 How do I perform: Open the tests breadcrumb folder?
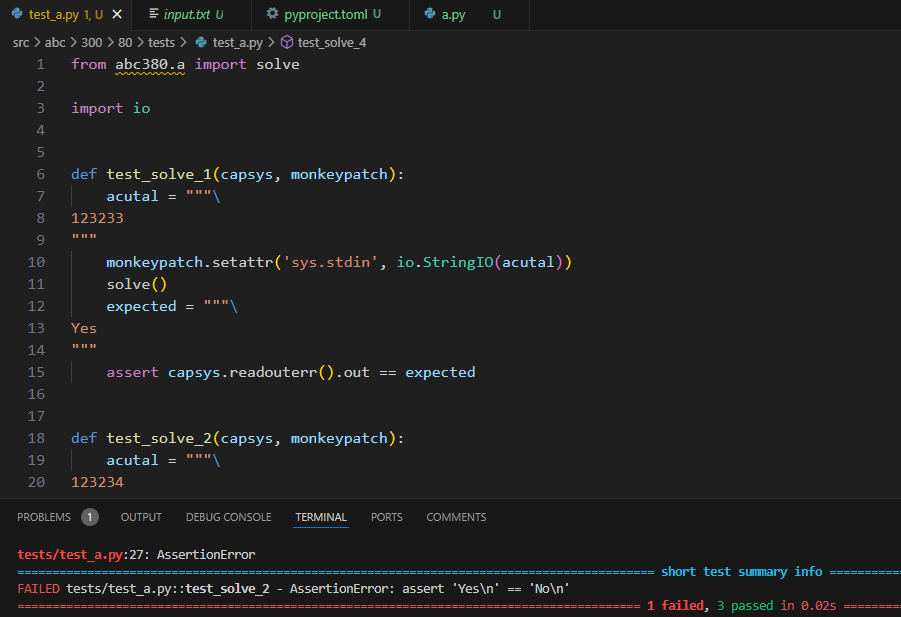pos(161,43)
